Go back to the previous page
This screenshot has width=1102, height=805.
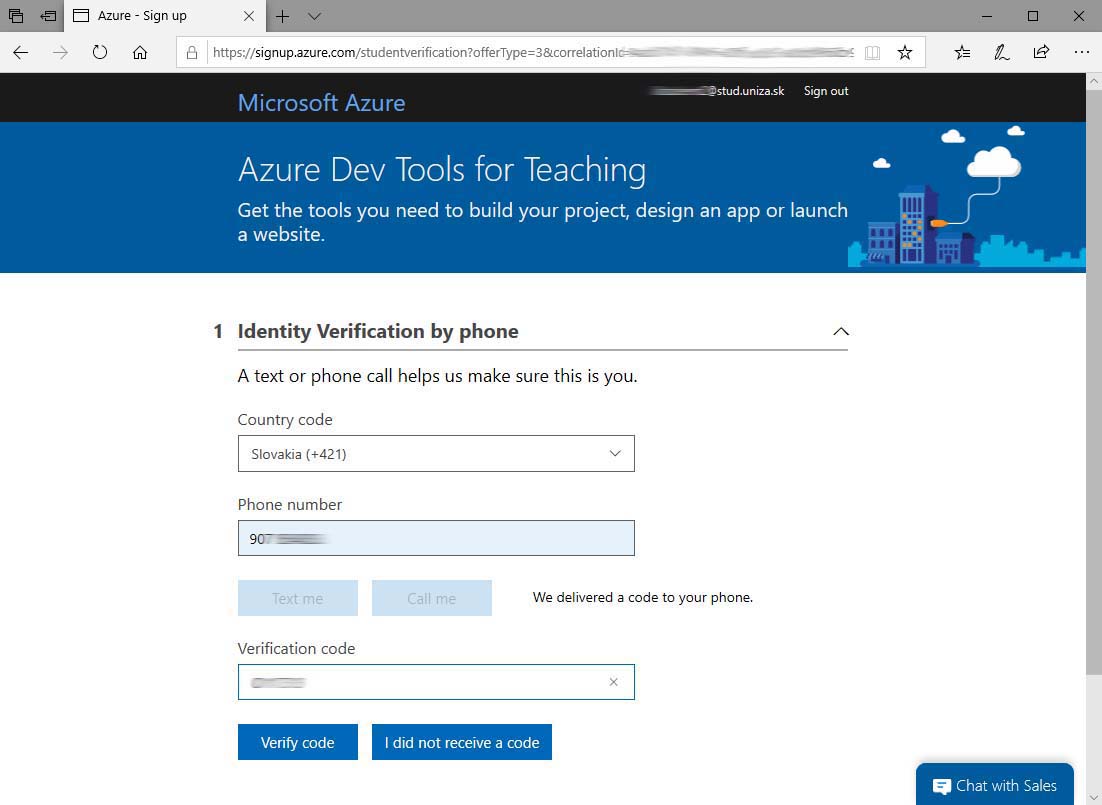pyautogui.click(x=20, y=52)
